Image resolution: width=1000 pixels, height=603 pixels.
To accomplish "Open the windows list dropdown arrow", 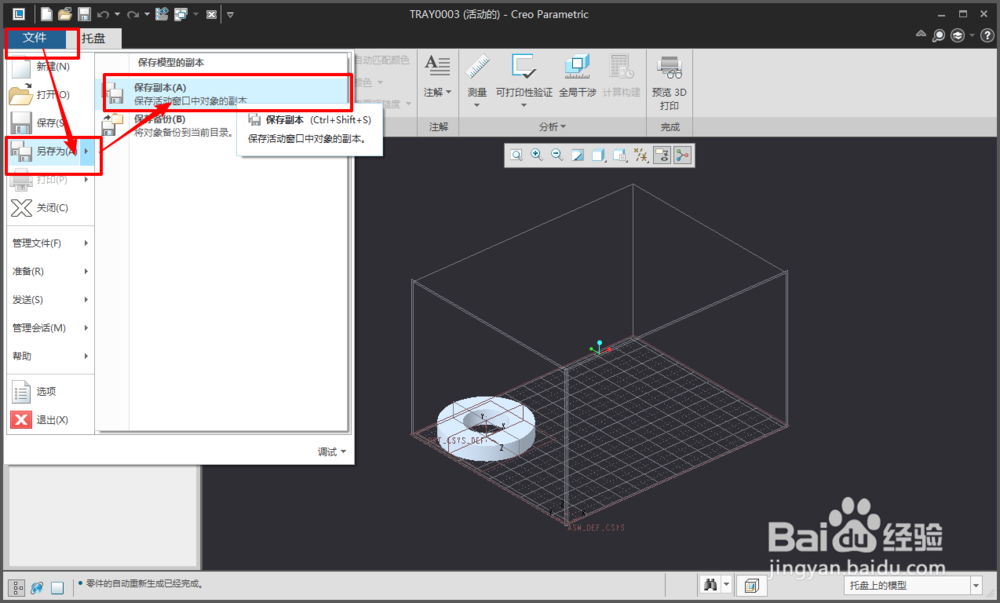I will tap(196, 14).
